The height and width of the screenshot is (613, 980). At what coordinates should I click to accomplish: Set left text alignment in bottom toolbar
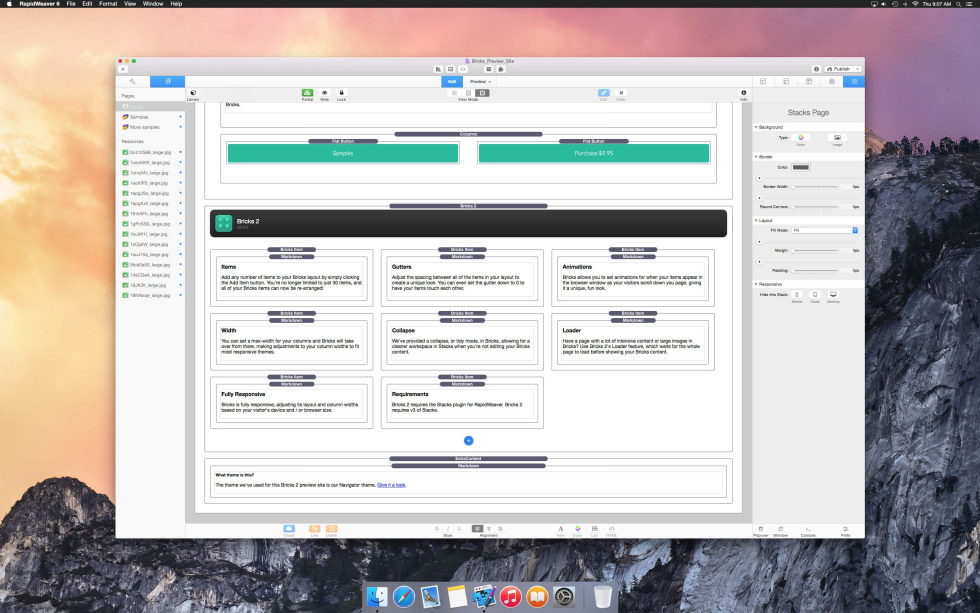pos(478,529)
